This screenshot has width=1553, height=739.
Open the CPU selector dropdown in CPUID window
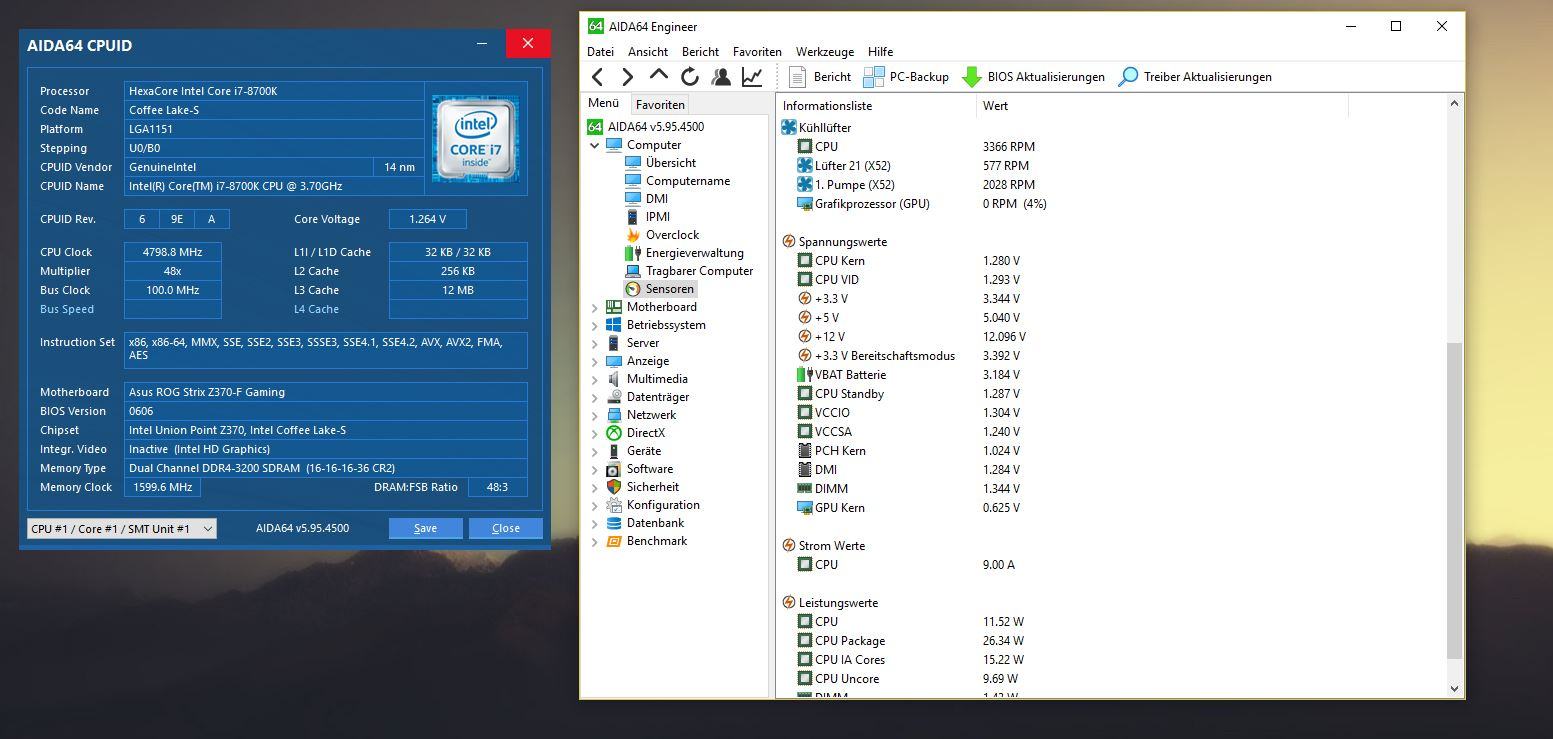(121, 529)
